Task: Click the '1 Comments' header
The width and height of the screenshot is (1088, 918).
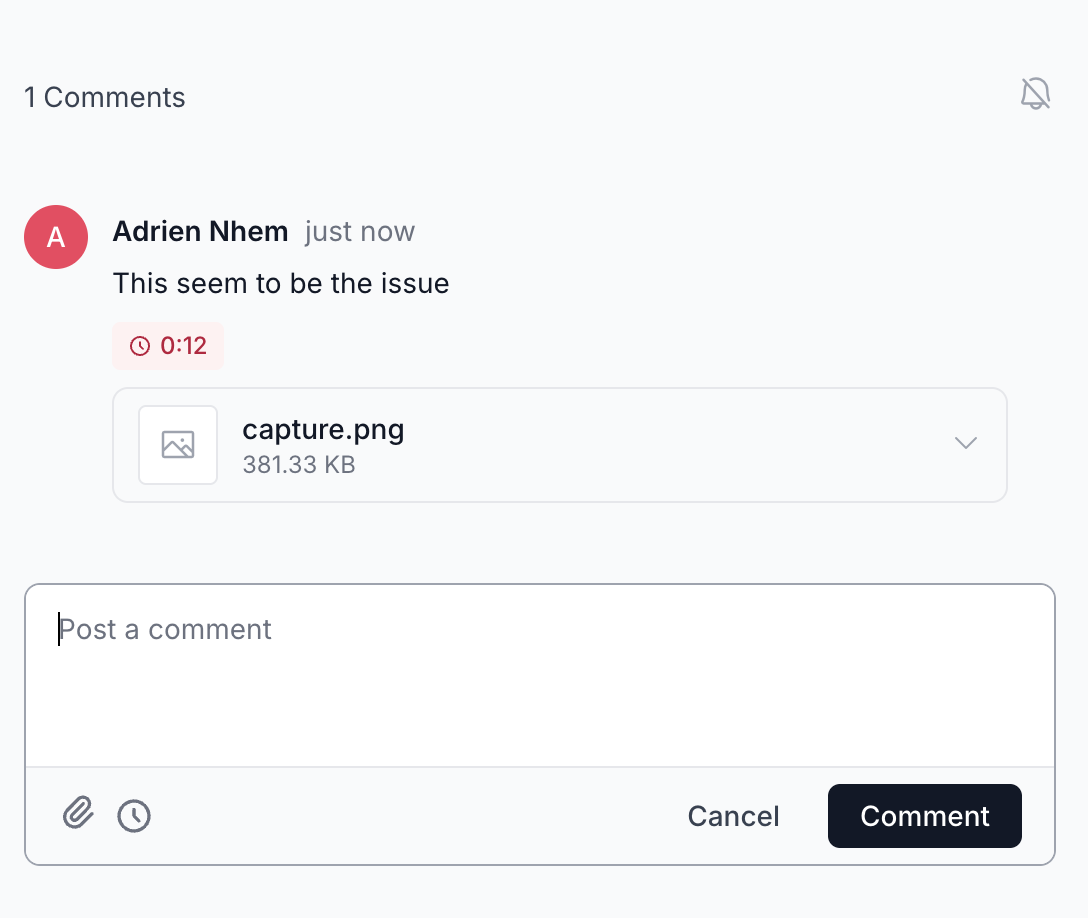Action: (105, 97)
